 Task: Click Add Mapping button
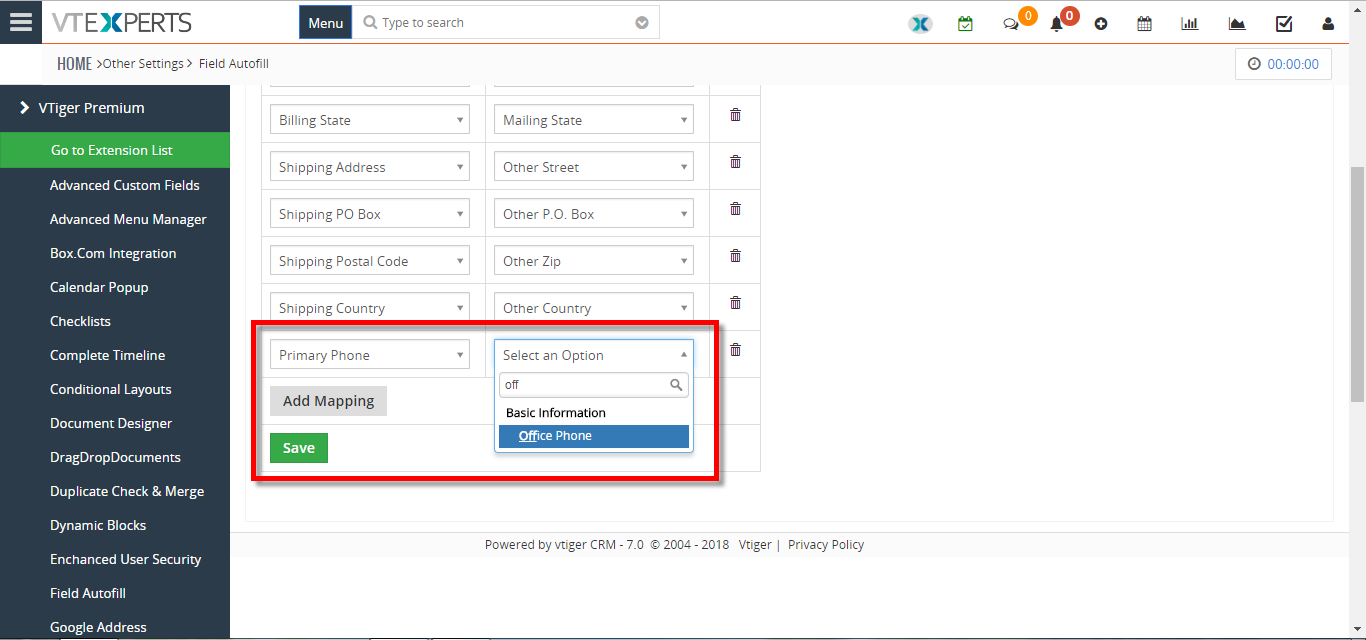pos(328,401)
